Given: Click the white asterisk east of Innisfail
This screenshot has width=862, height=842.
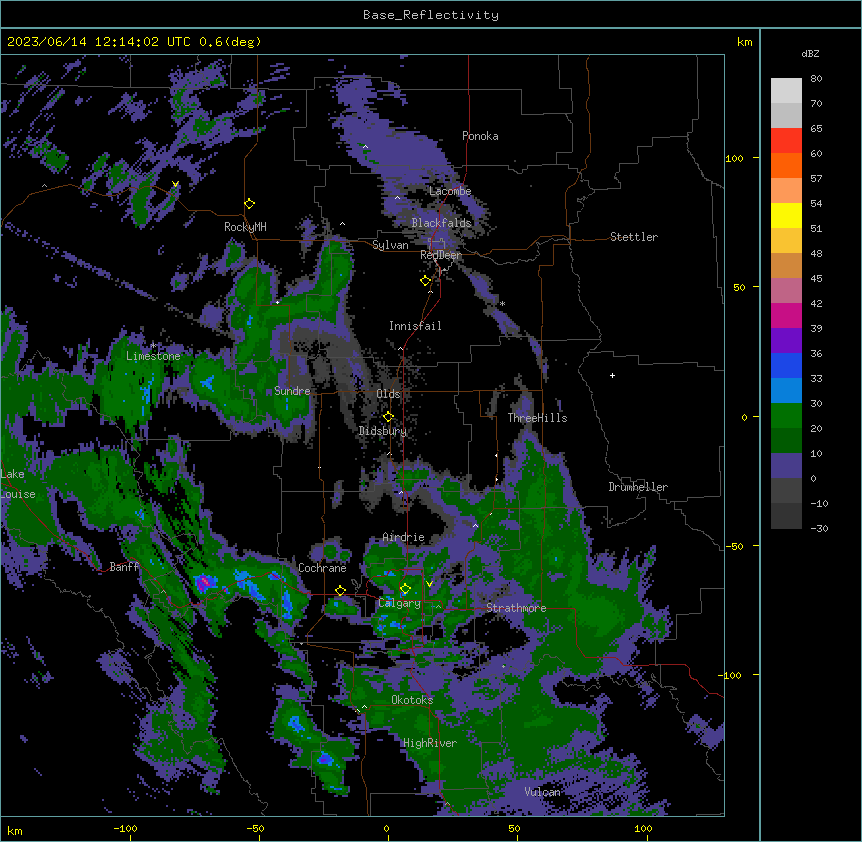Looking at the screenshot, I should coord(502,303).
